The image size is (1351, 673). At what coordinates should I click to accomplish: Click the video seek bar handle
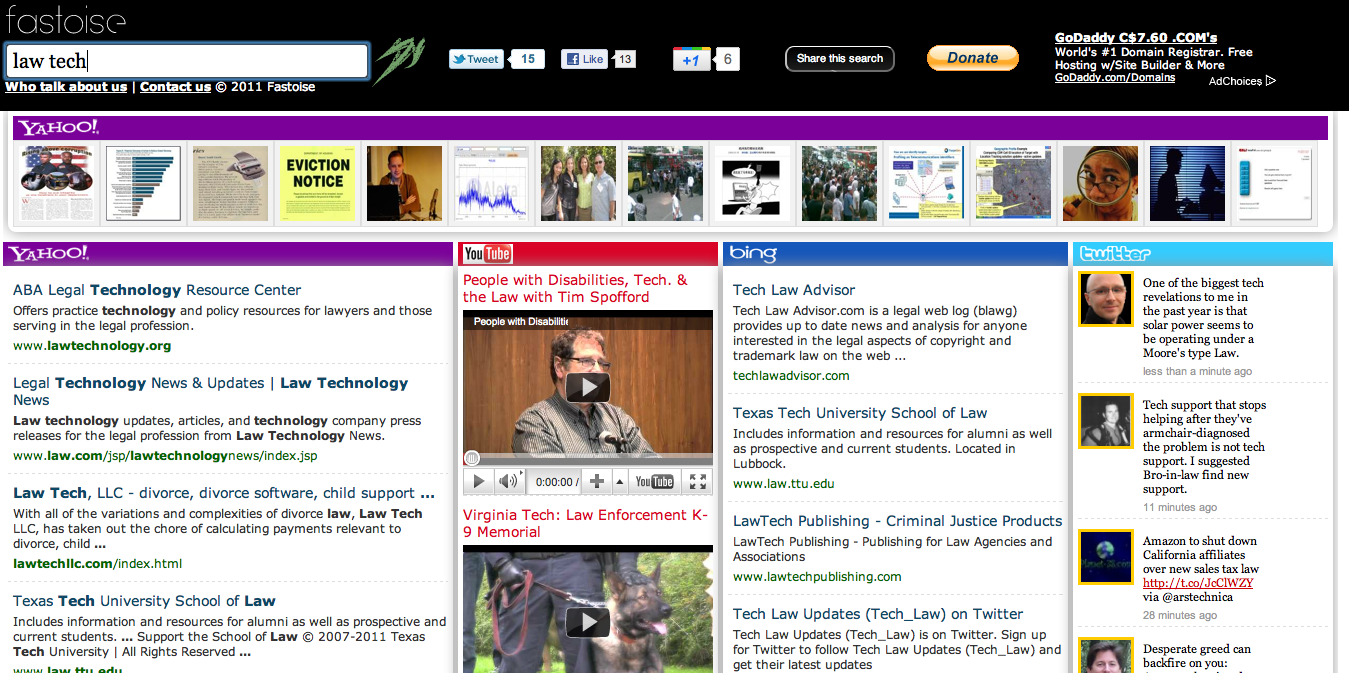(x=472, y=459)
